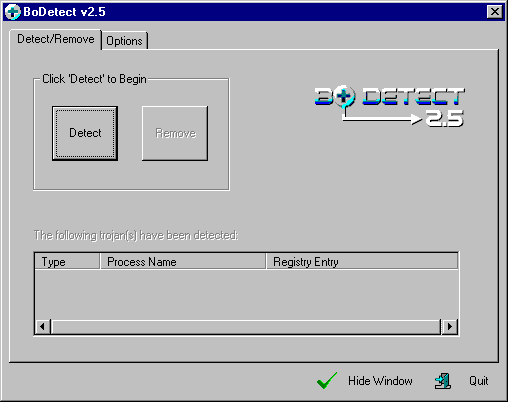Viewport: 508px width, 402px height.
Task: Click the 'Click 'Detect' to Begin' group label
Action: [x=94, y=79]
